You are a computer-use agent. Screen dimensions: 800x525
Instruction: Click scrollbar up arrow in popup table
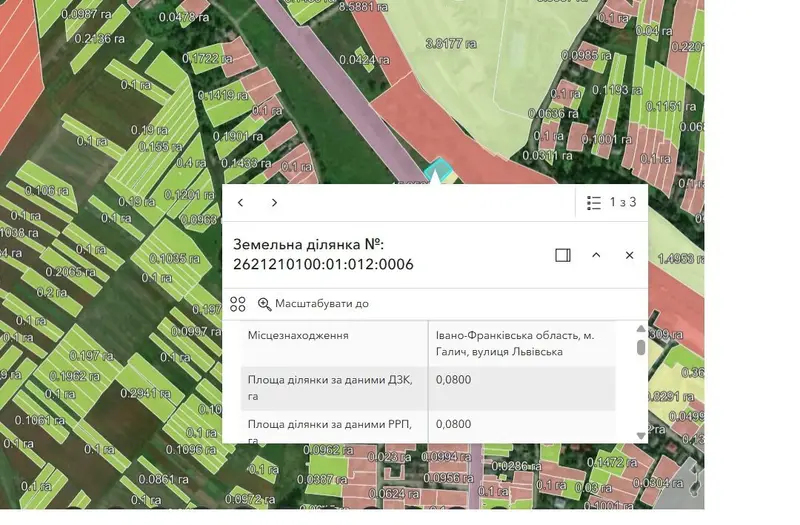pos(641,329)
